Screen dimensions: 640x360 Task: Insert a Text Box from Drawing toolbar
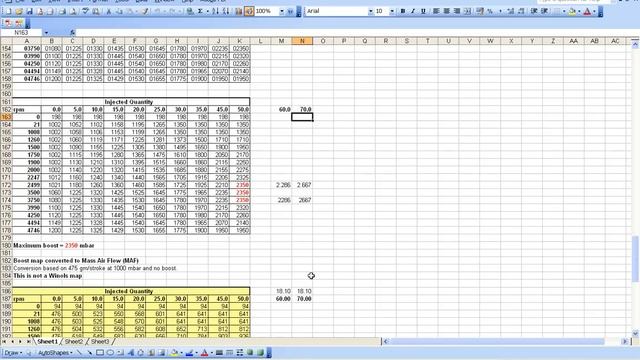[x=121, y=353]
